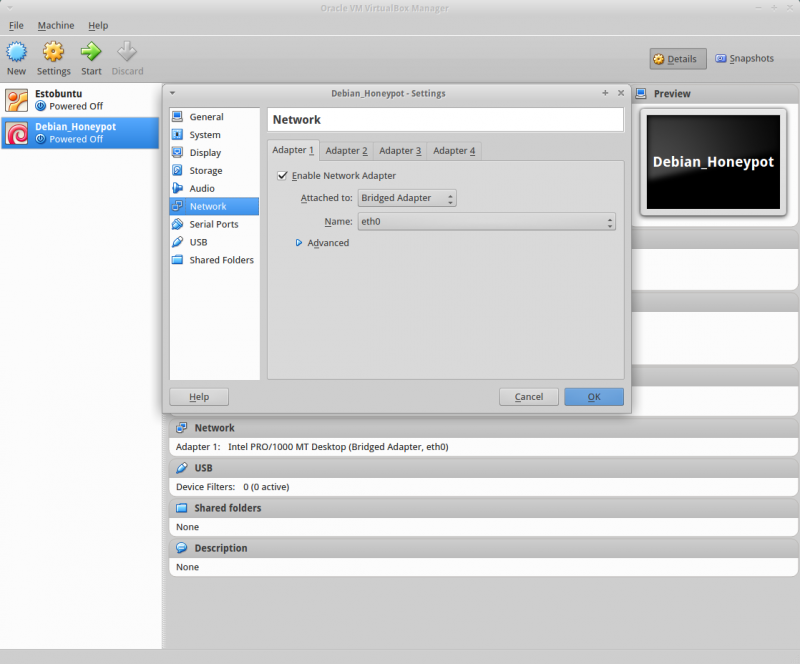This screenshot has height=664, width=800.
Task: Click the Help button in settings dialog
Action: [x=199, y=397]
